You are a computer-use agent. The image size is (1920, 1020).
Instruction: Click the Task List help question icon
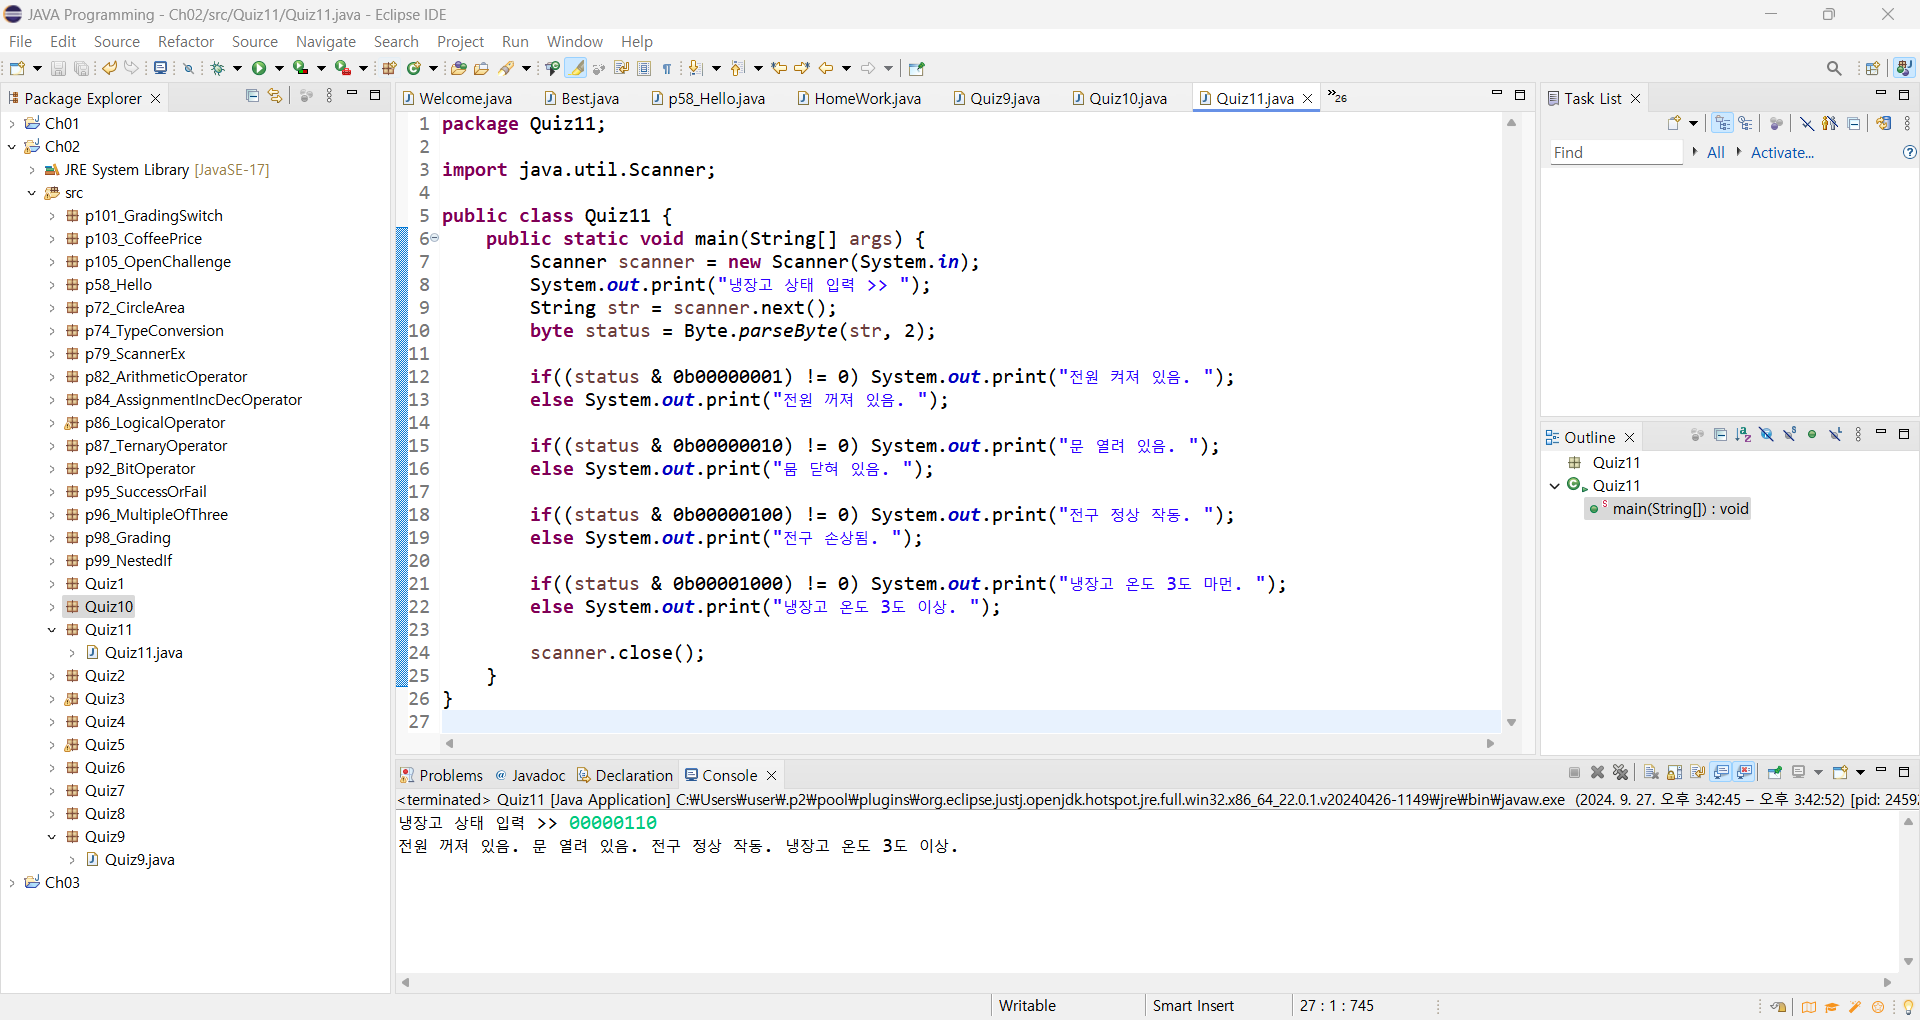tap(1909, 152)
